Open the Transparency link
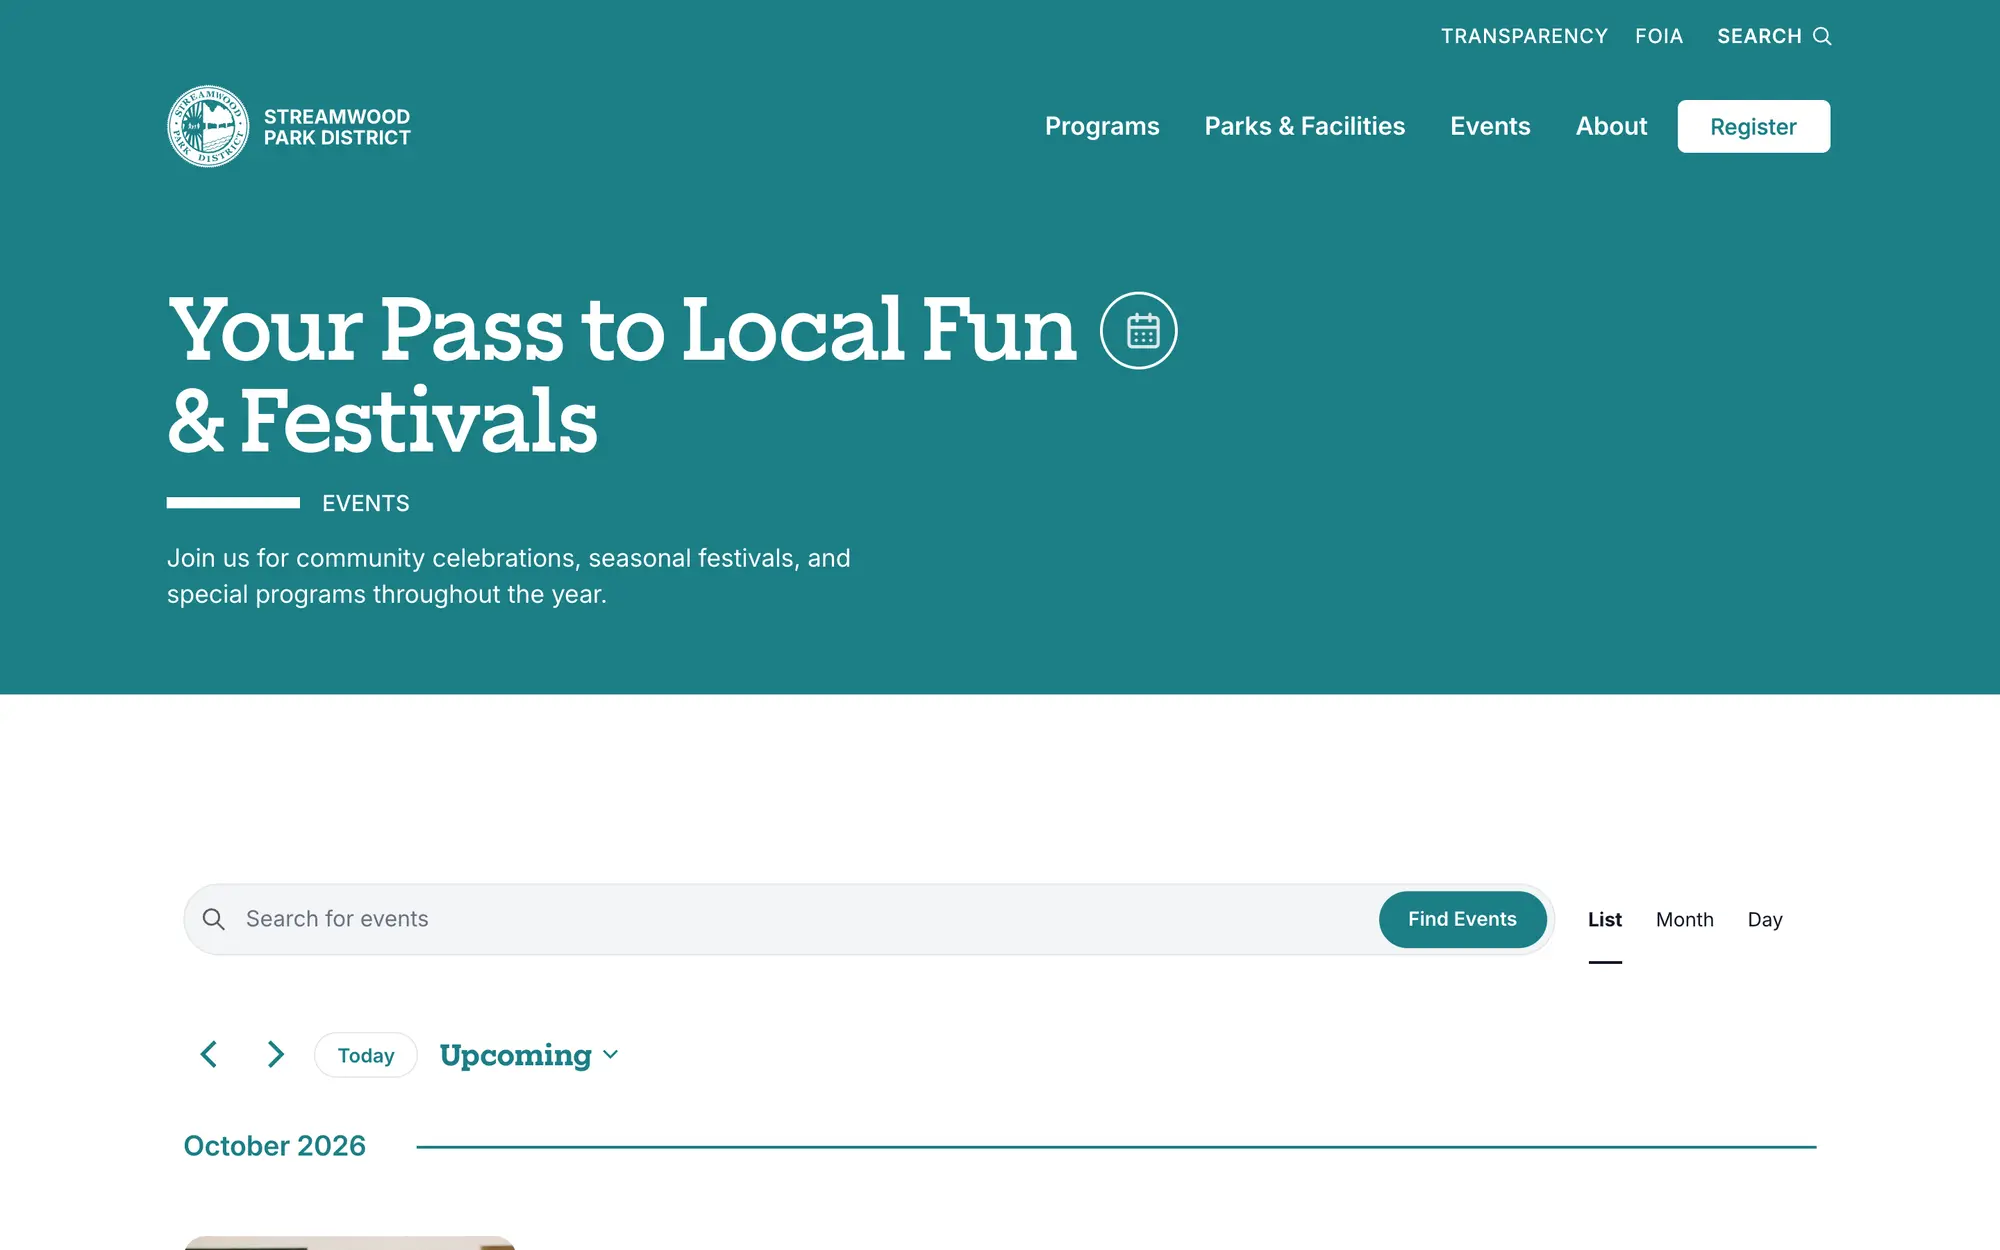This screenshot has width=2000, height=1250. tap(1524, 36)
